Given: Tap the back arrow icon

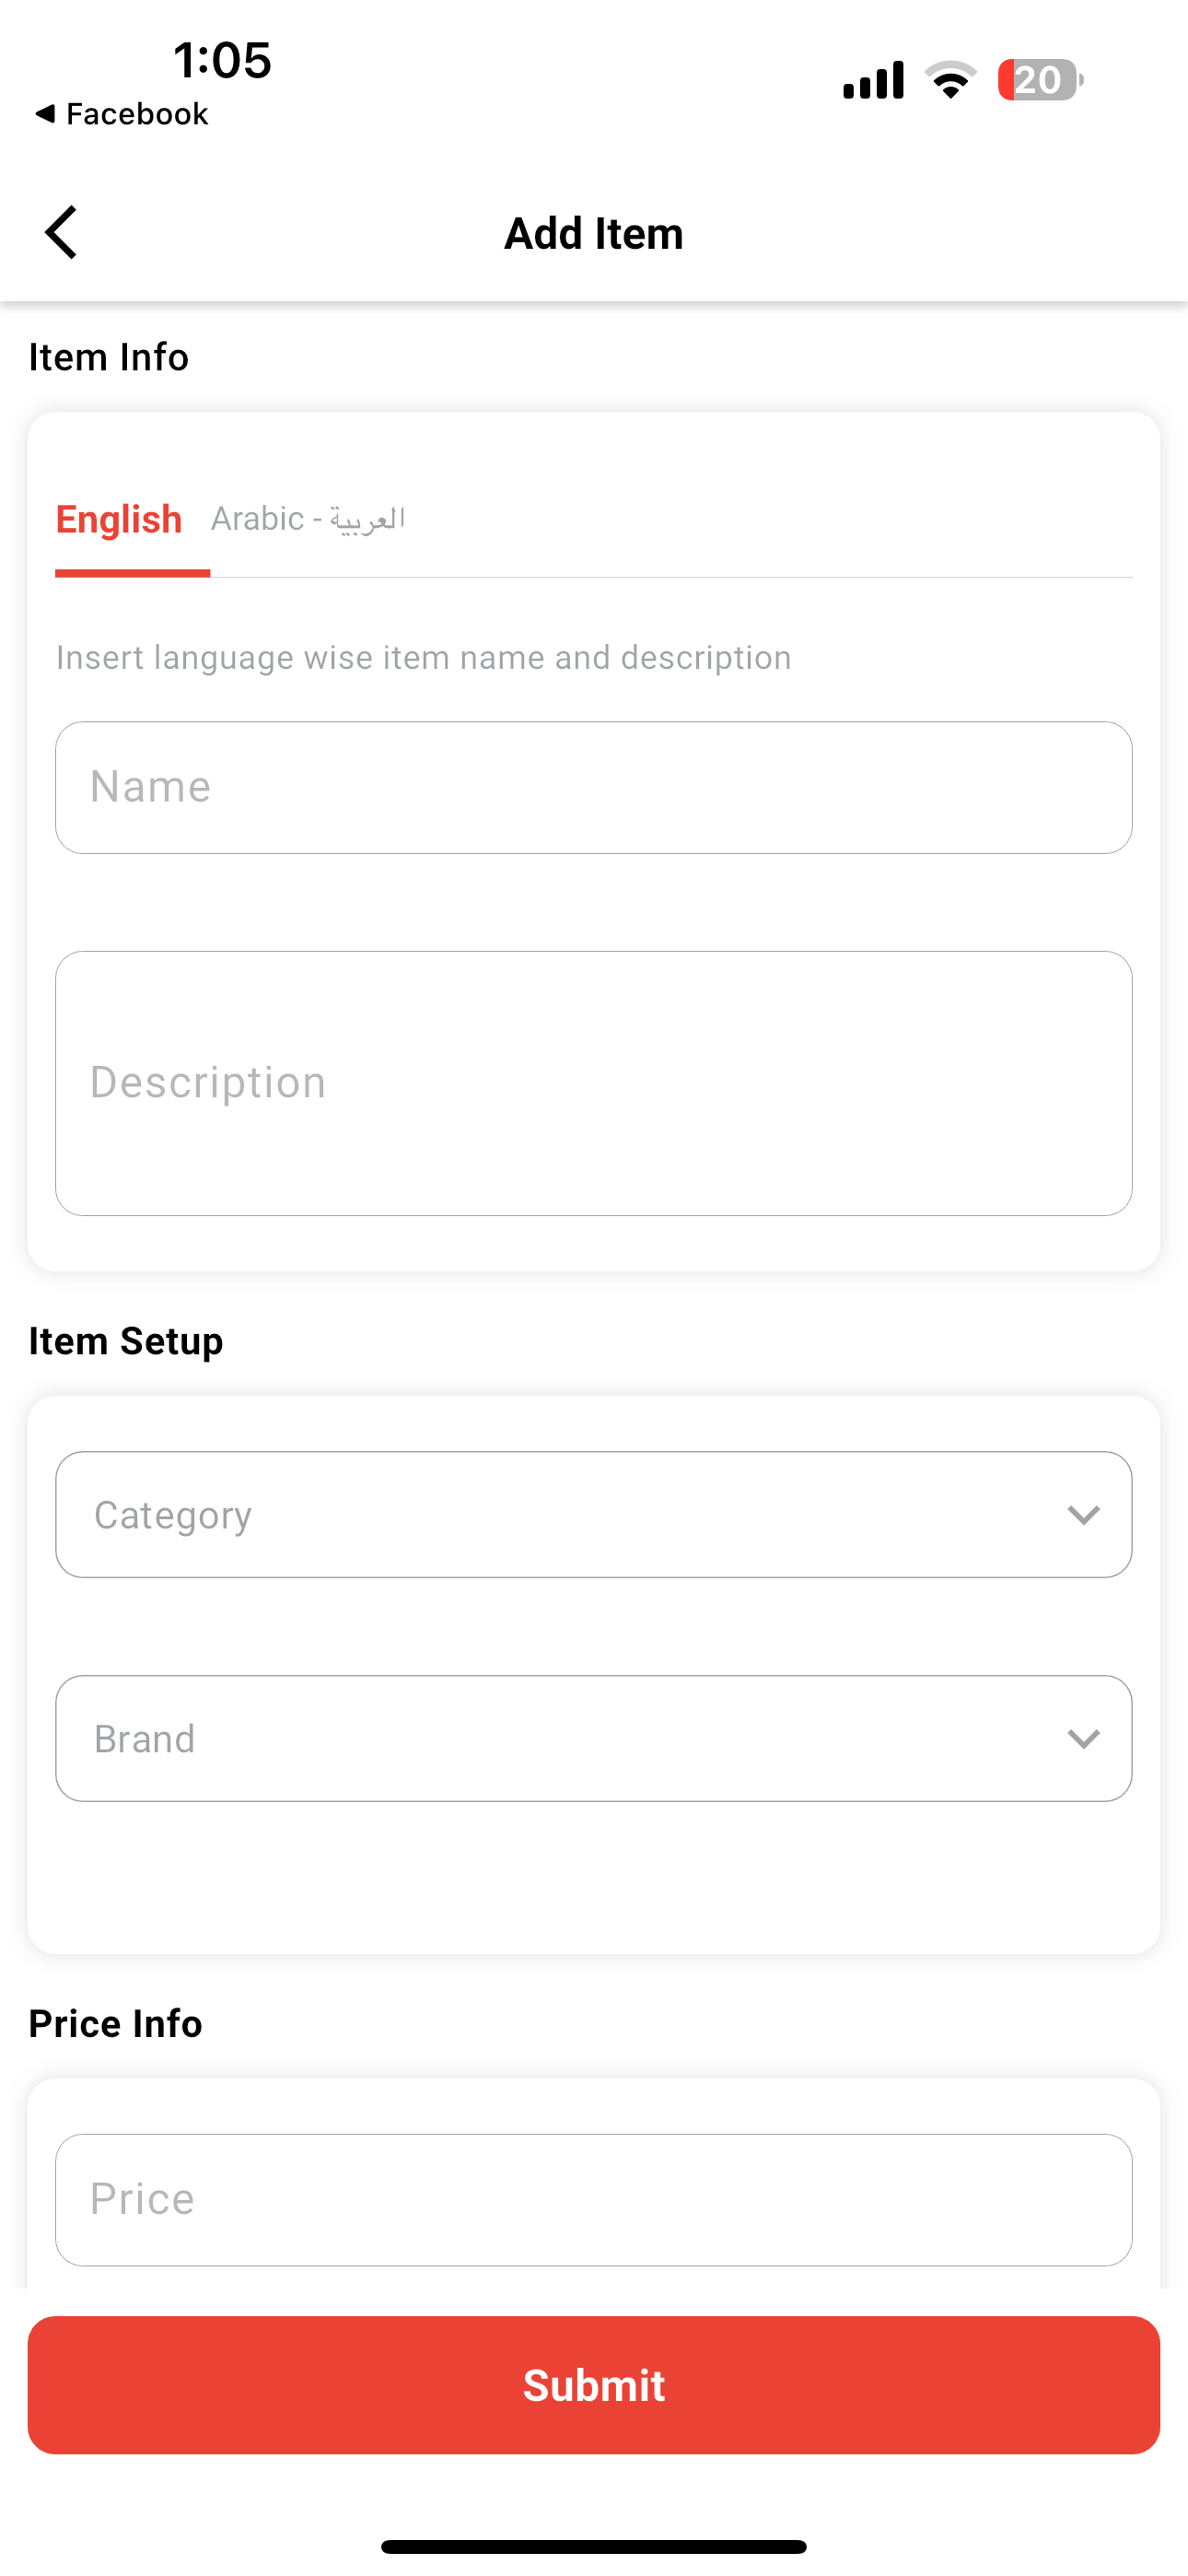Looking at the screenshot, I should click(61, 232).
